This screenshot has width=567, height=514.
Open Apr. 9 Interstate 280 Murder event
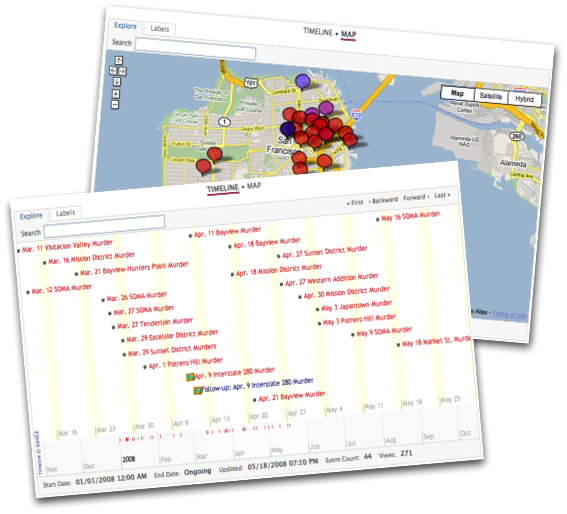click(235, 373)
